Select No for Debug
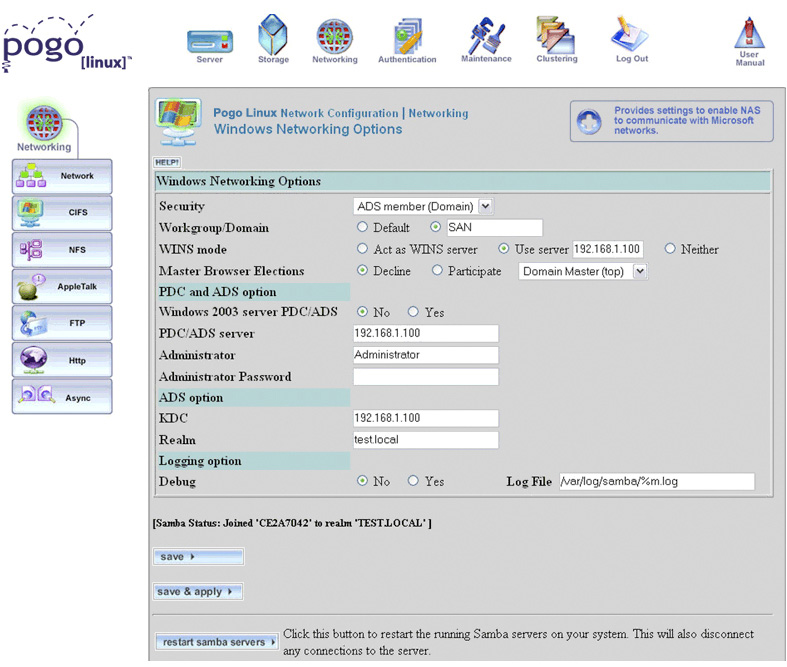 point(362,481)
